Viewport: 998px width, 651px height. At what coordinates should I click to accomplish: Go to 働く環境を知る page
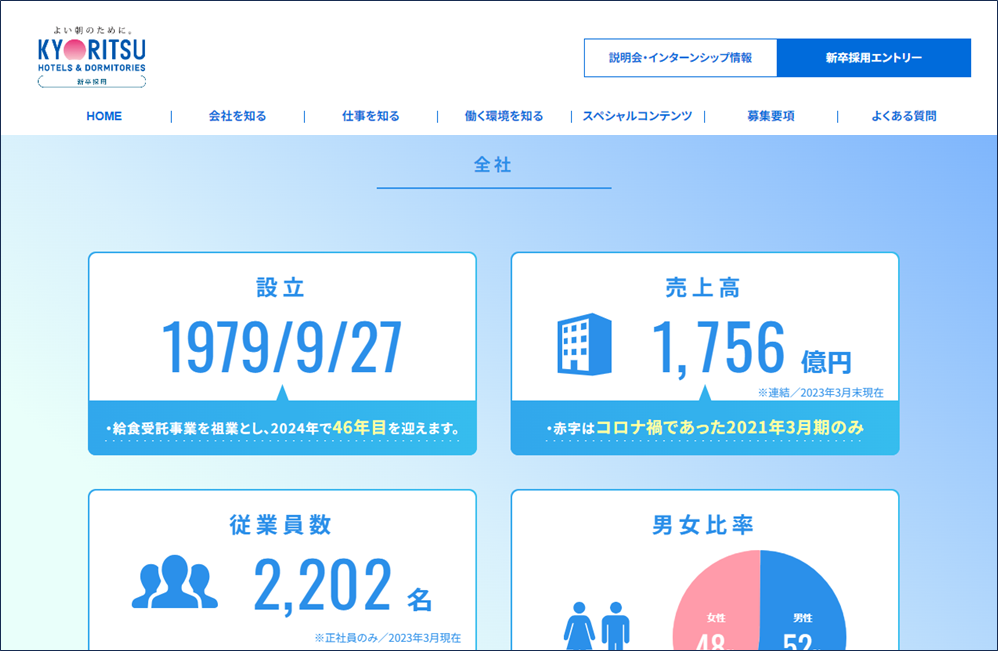[504, 116]
